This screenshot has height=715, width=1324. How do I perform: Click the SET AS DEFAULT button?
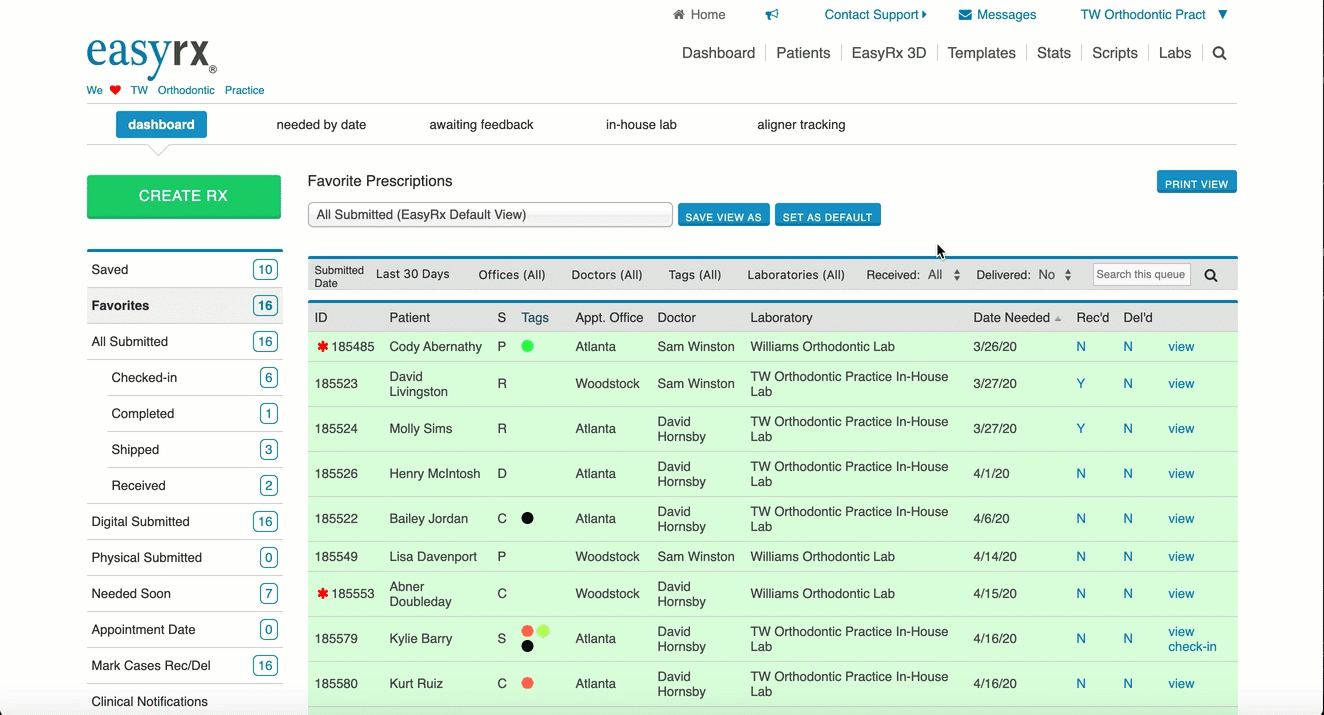tap(827, 216)
